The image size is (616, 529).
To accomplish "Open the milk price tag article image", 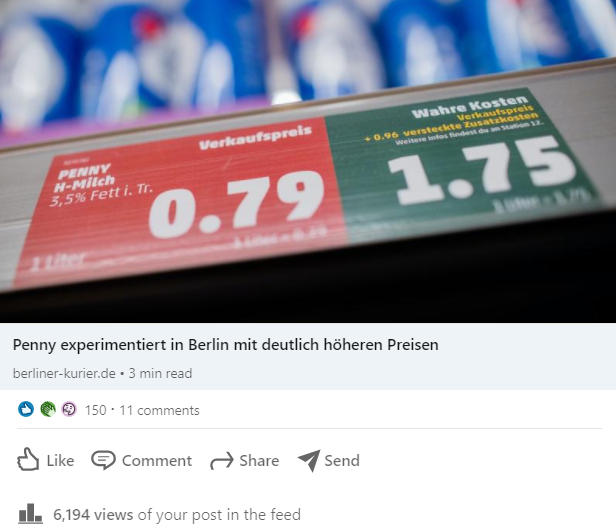I will click(x=308, y=161).
